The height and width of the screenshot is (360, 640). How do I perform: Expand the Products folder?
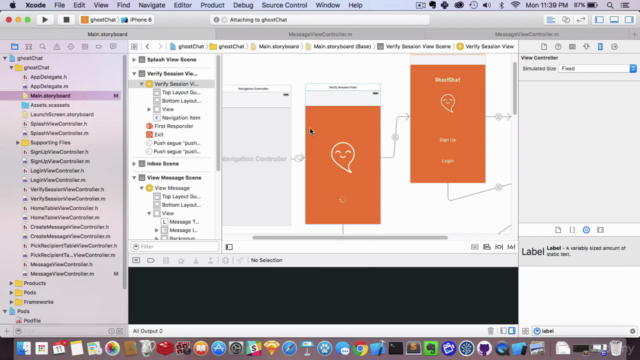tap(11, 283)
